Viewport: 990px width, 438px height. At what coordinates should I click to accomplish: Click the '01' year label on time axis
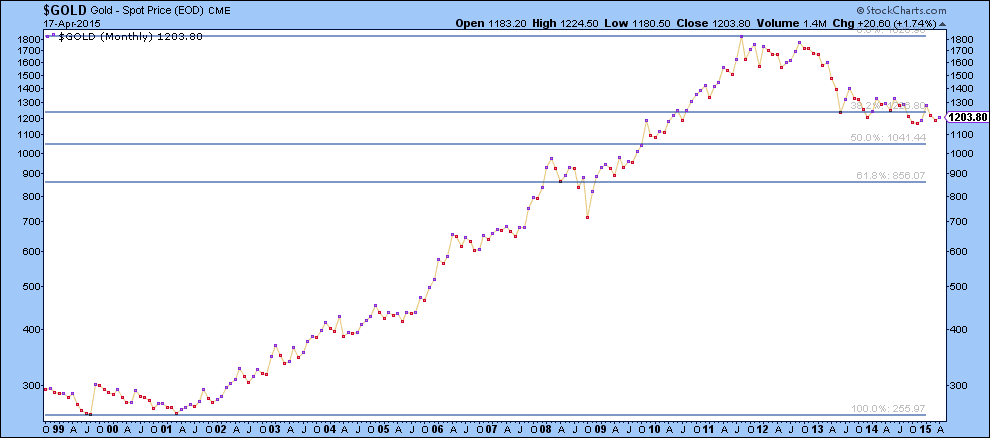point(166,429)
